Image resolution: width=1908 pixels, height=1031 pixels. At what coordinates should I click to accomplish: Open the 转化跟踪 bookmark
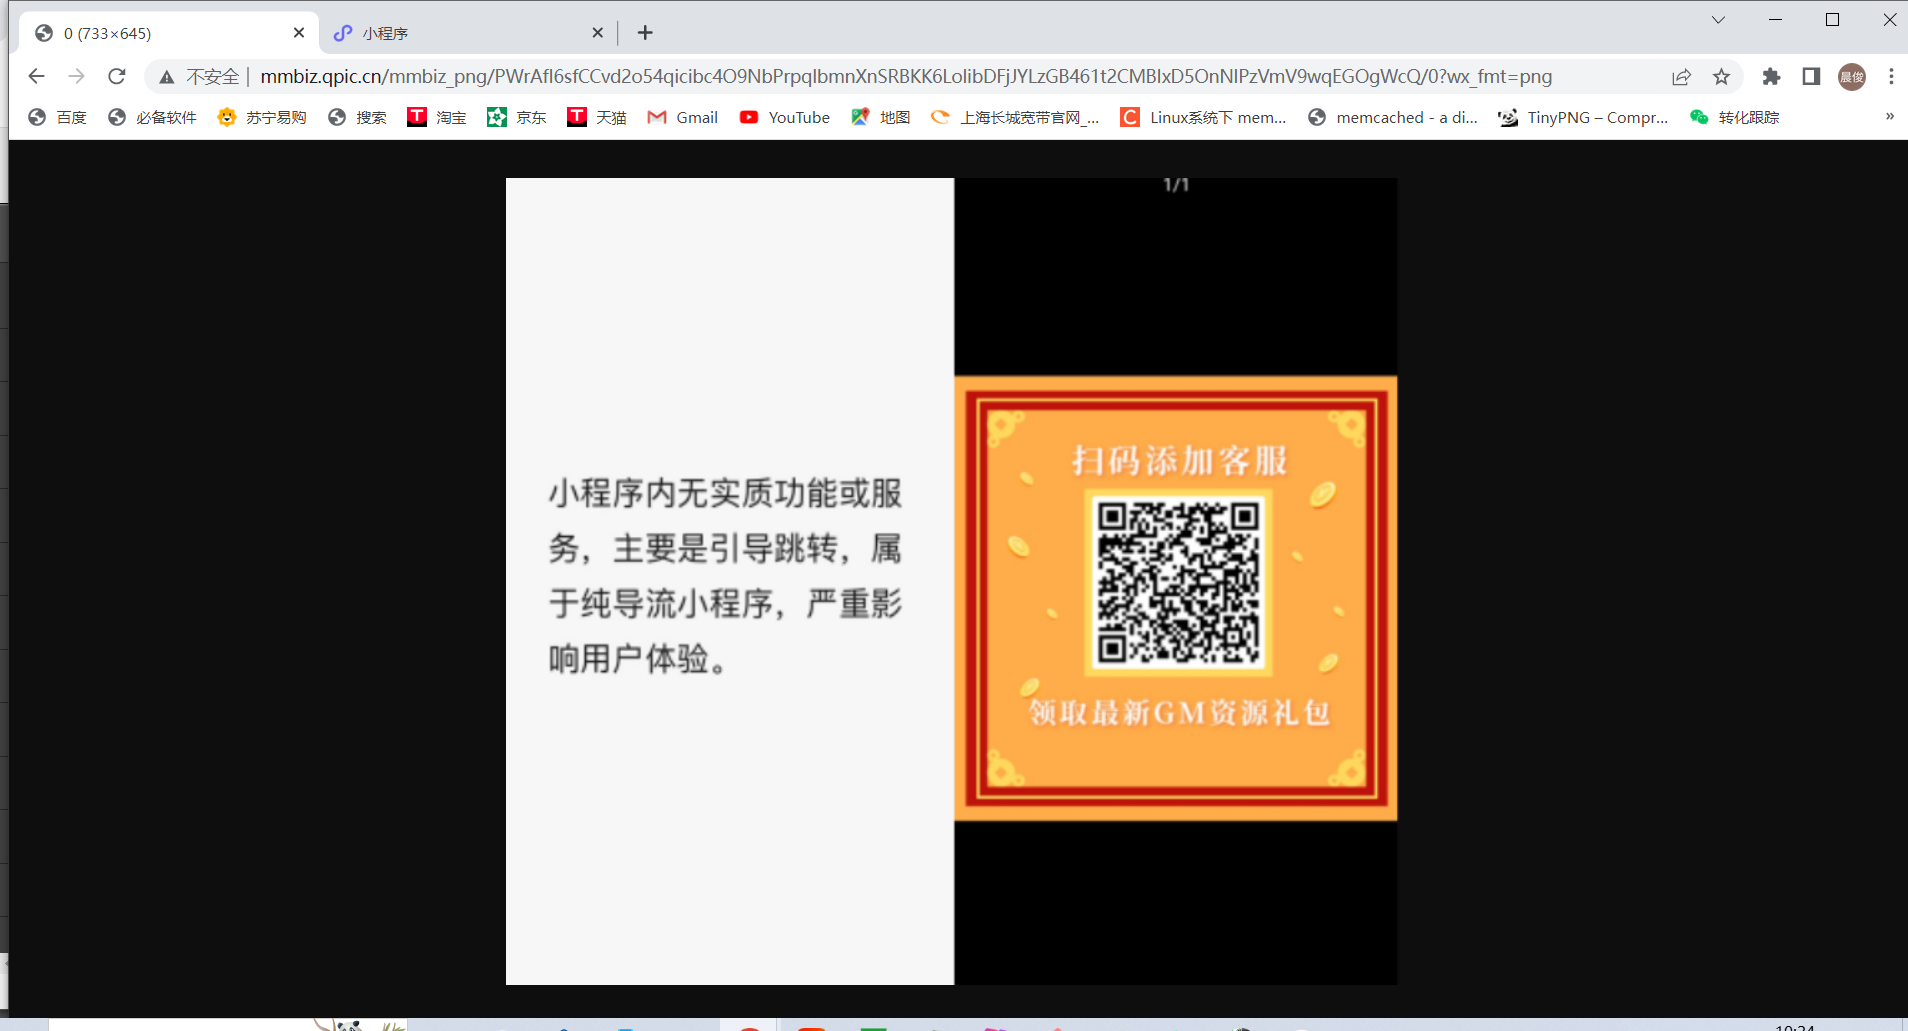(x=1735, y=117)
